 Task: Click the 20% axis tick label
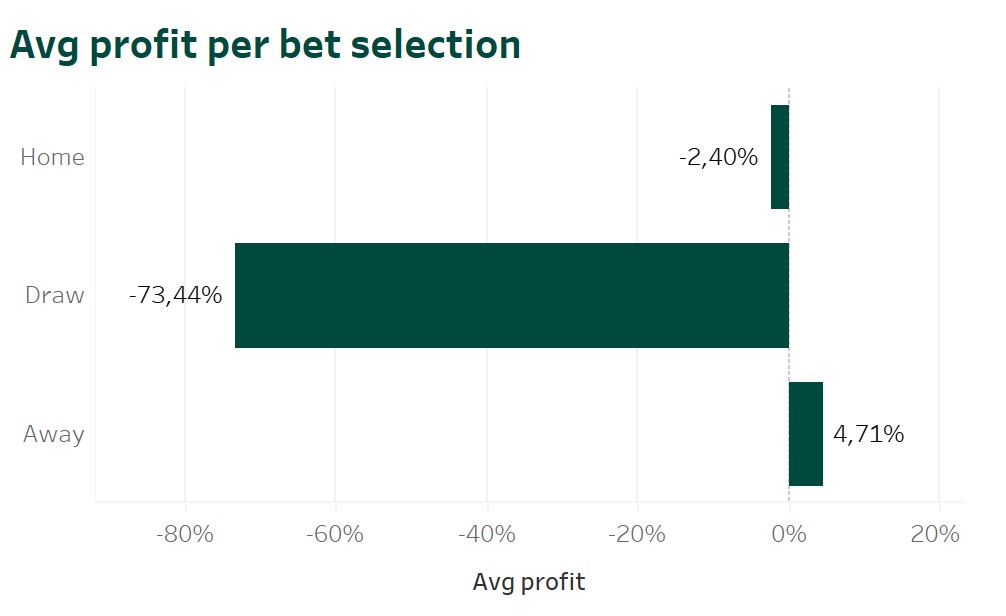coord(938,534)
